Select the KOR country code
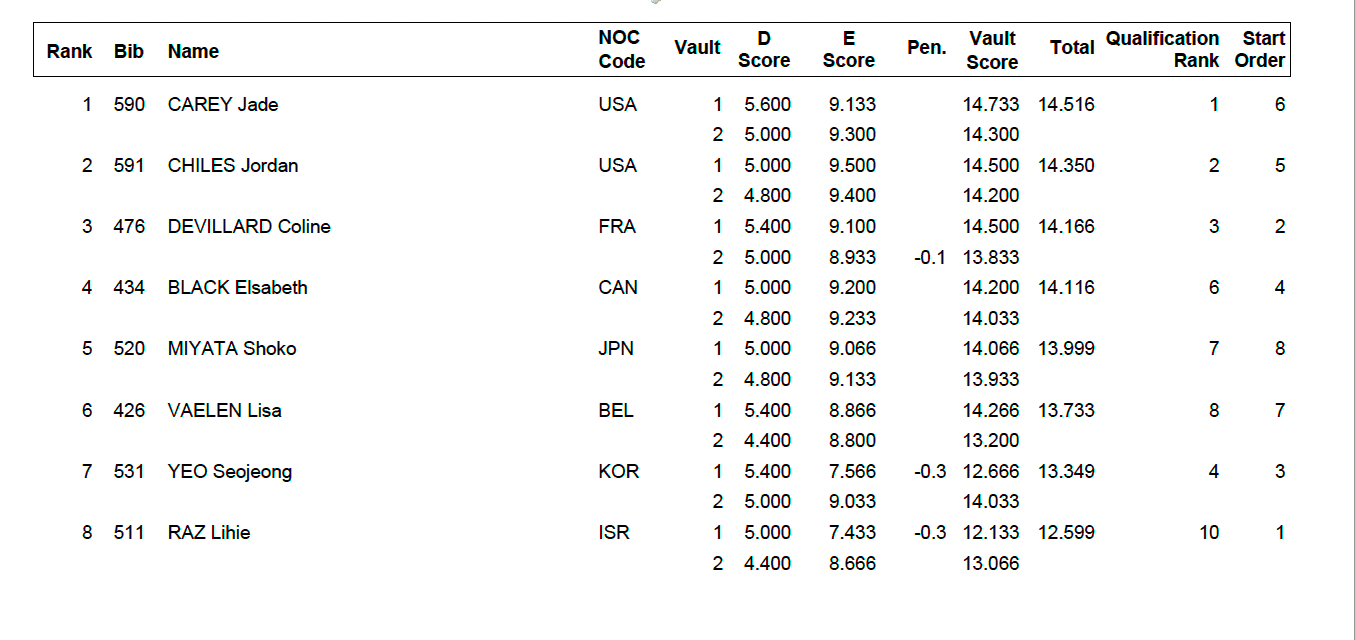1356x640 pixels. coord(618,471)
